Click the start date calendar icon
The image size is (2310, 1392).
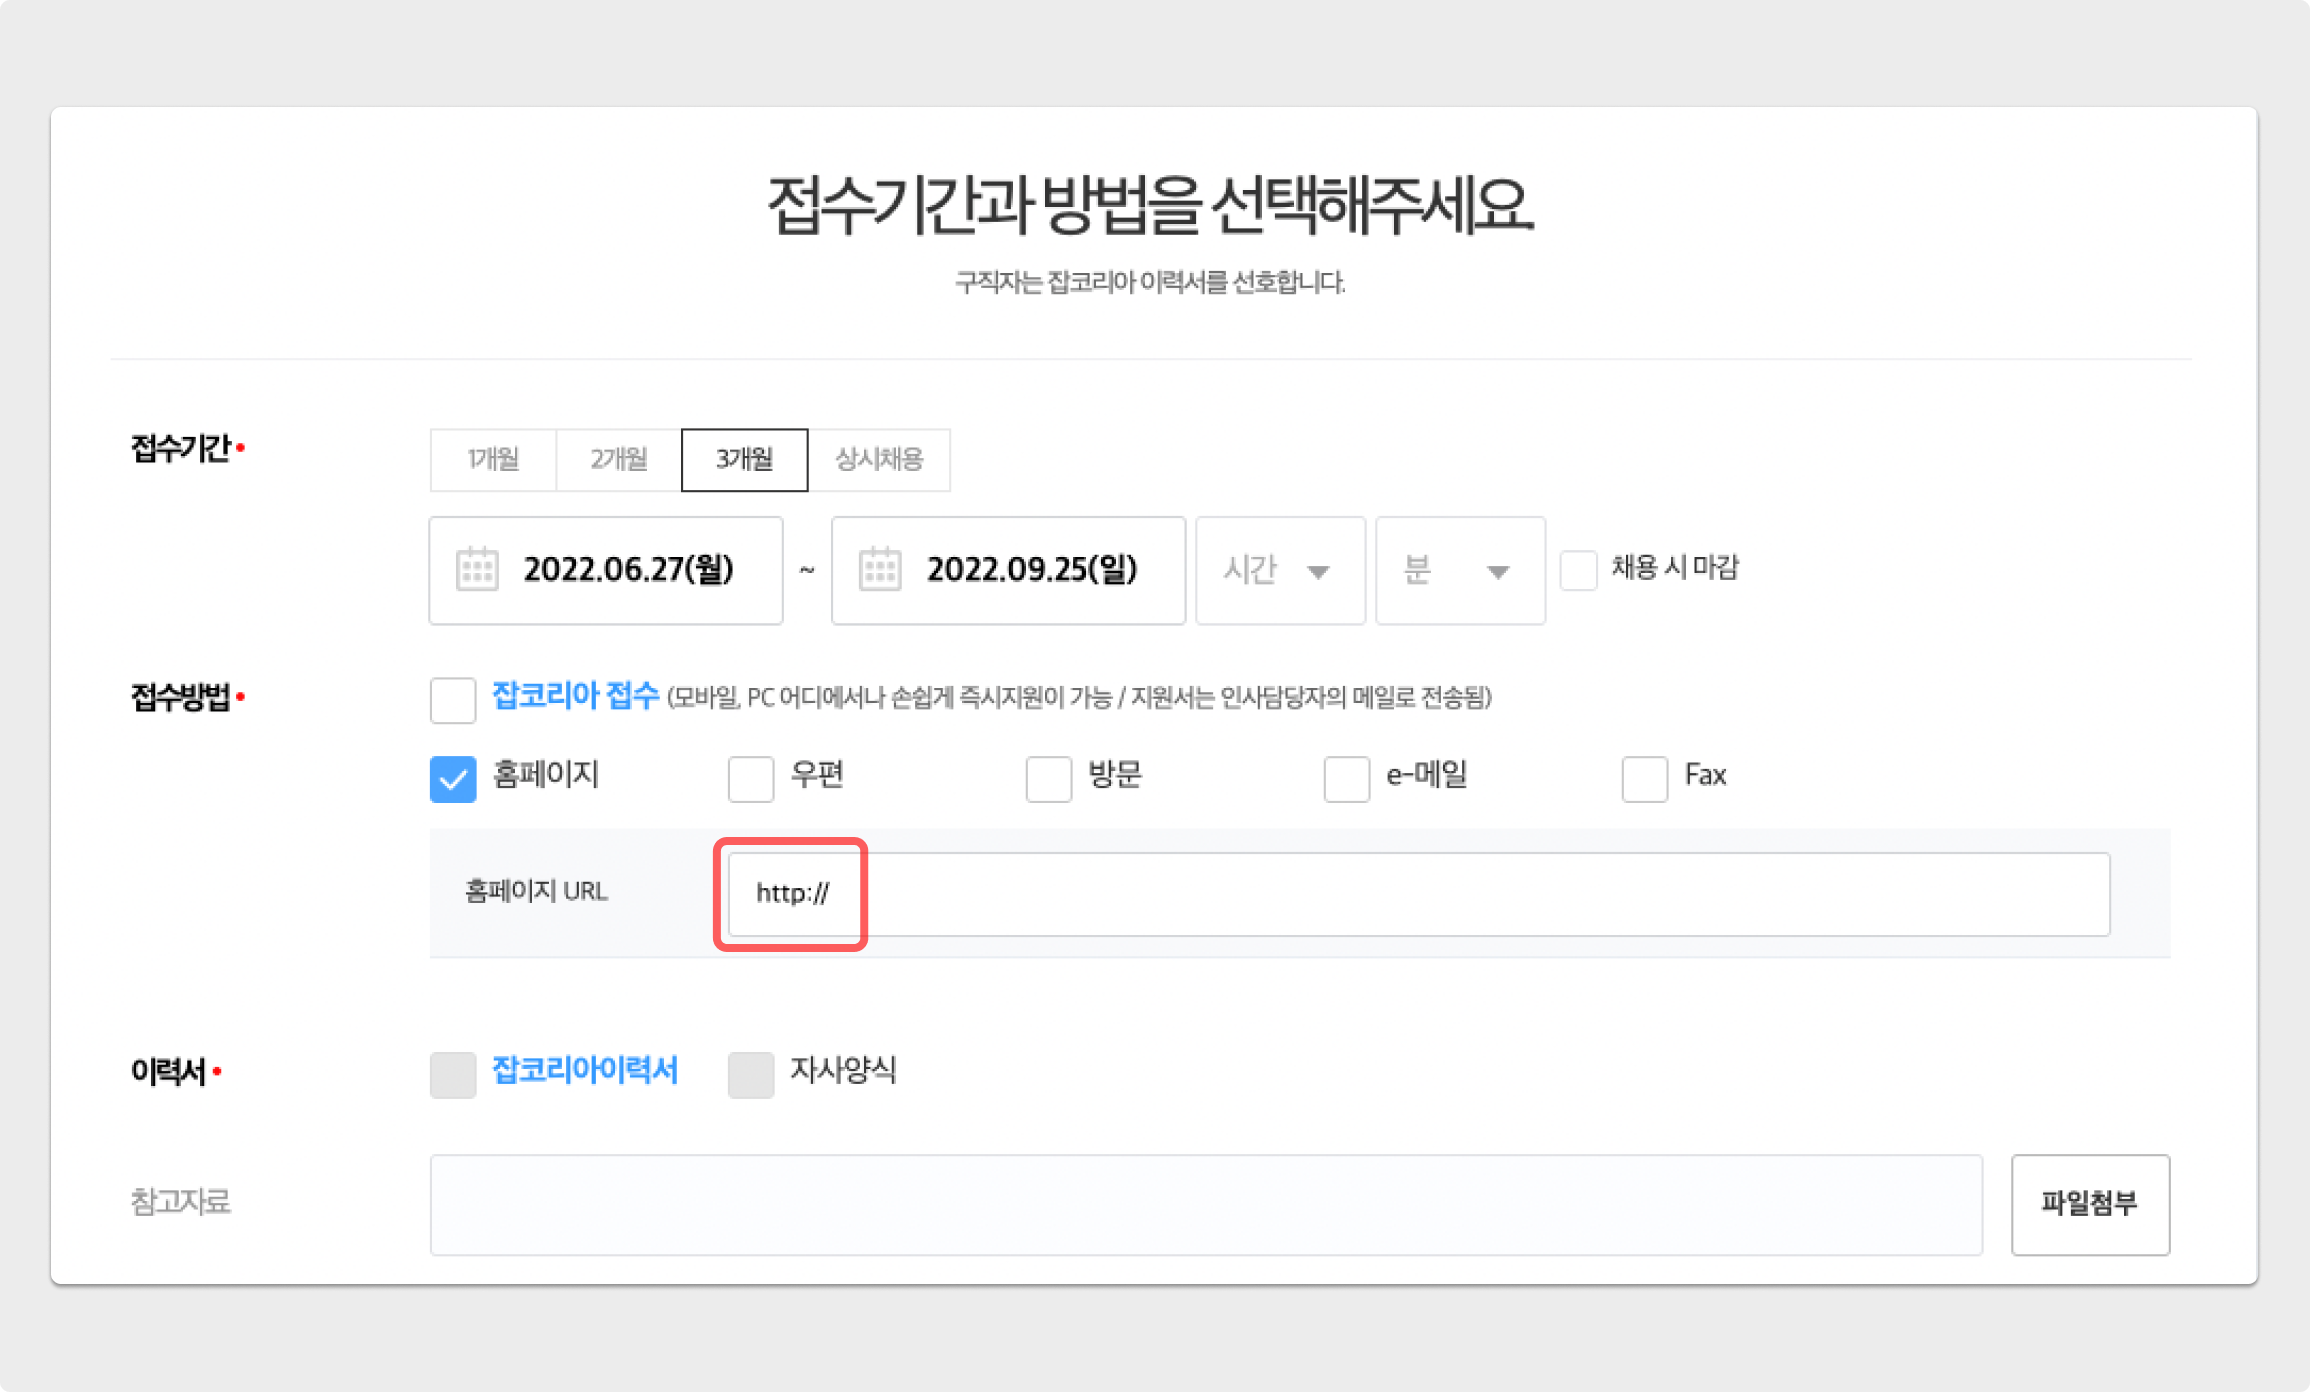477,570
